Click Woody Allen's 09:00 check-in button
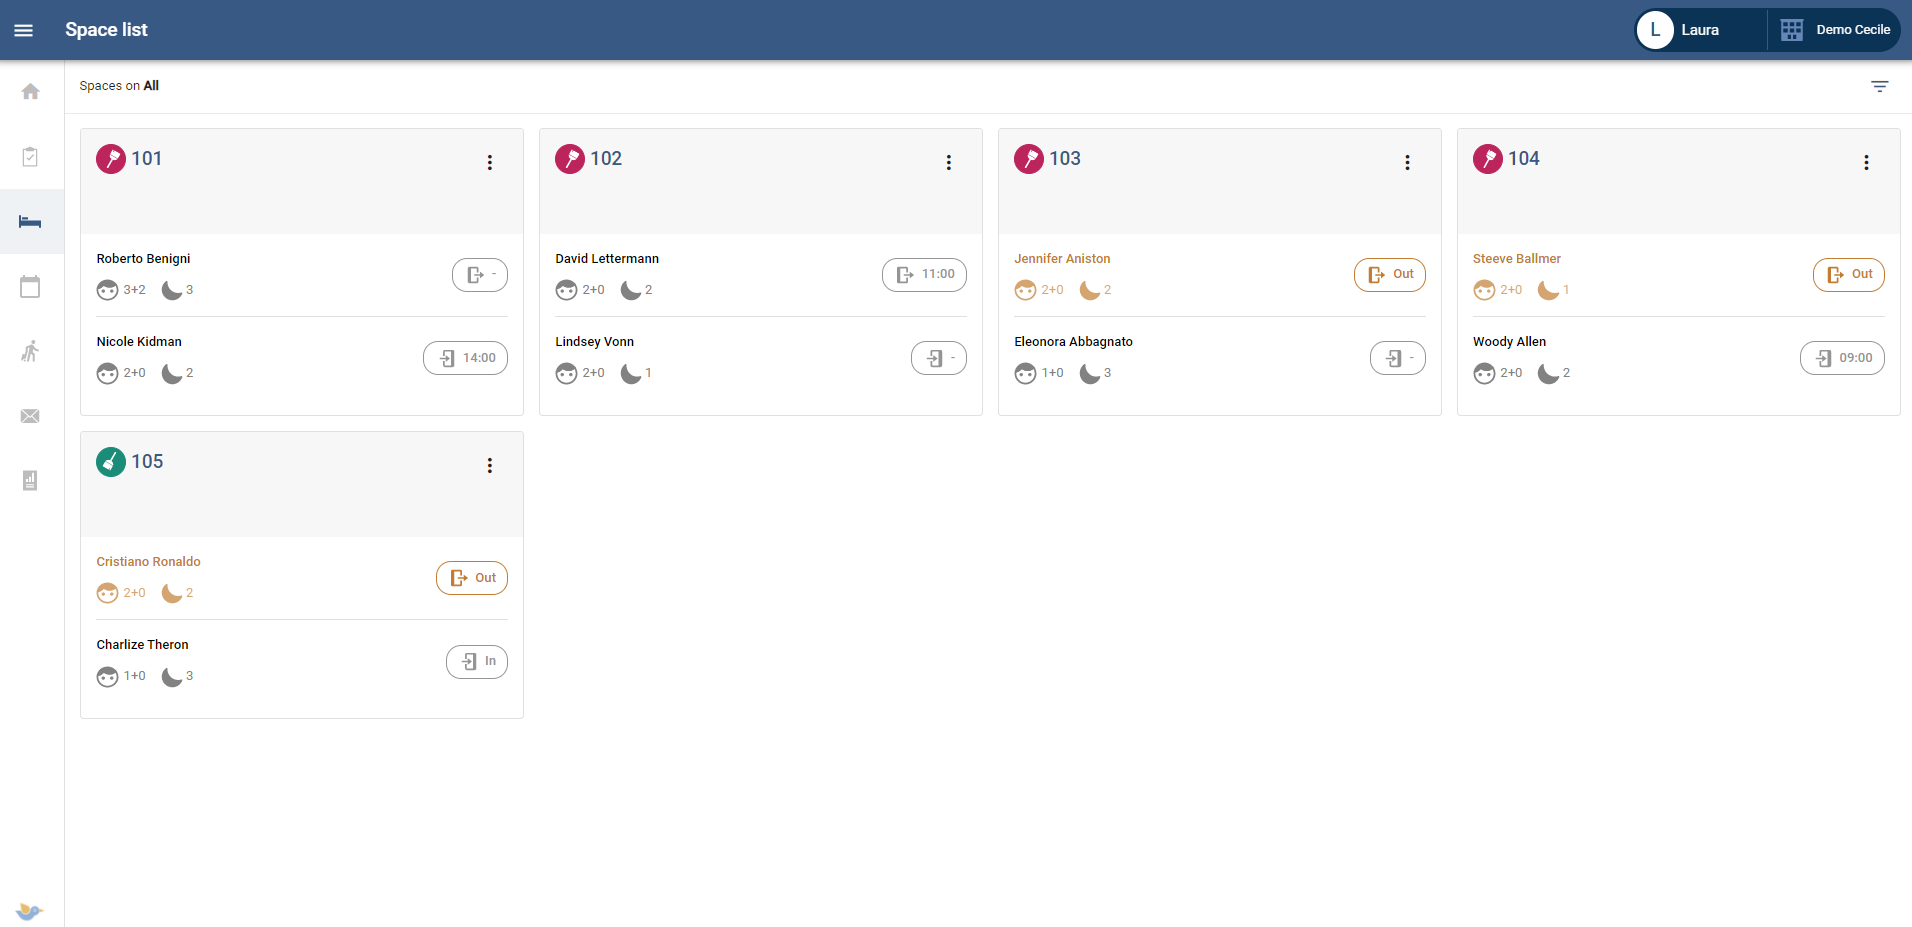The image size is (1912, 927). click(1842, 358)
